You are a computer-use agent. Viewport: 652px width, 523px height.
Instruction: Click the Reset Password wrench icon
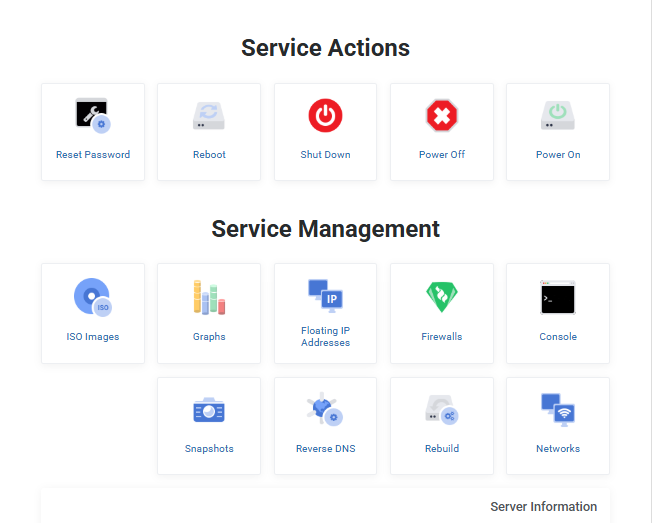pyautogui.click(x=92, y=116)
